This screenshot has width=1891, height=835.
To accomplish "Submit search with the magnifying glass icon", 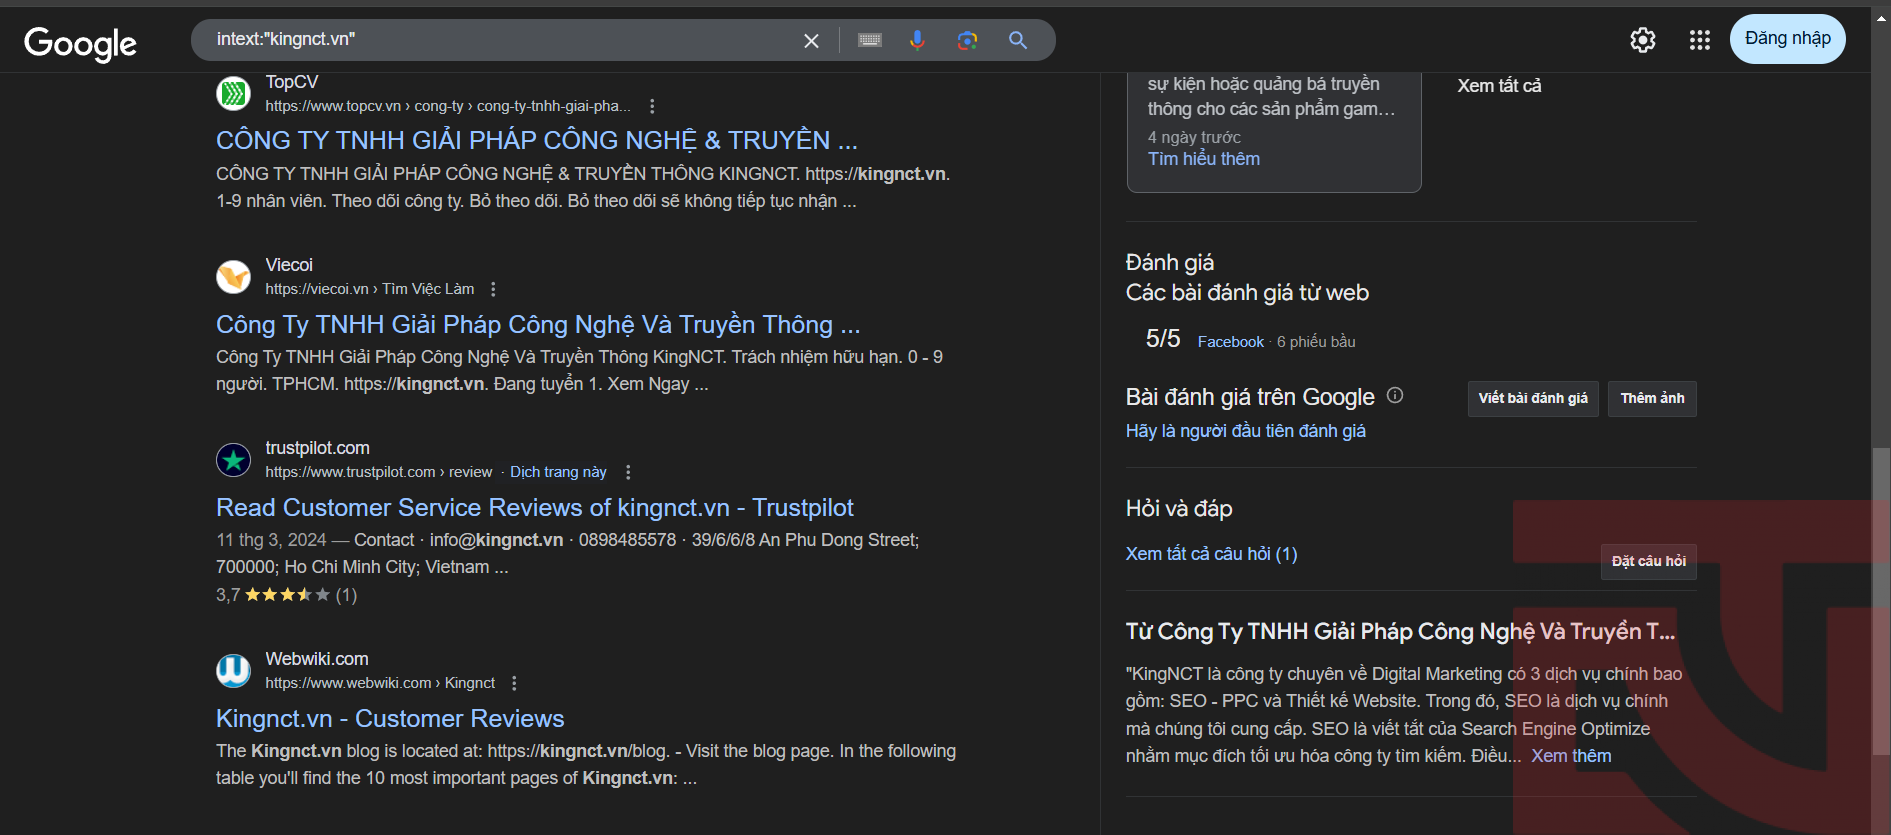I will pyautogui.click(x=1018, y=40).
